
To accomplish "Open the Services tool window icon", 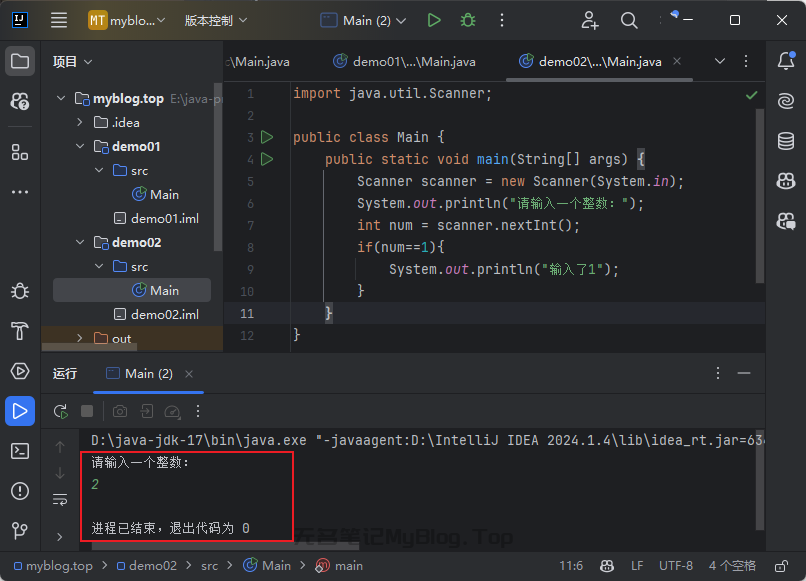I will tap(20, 371).
